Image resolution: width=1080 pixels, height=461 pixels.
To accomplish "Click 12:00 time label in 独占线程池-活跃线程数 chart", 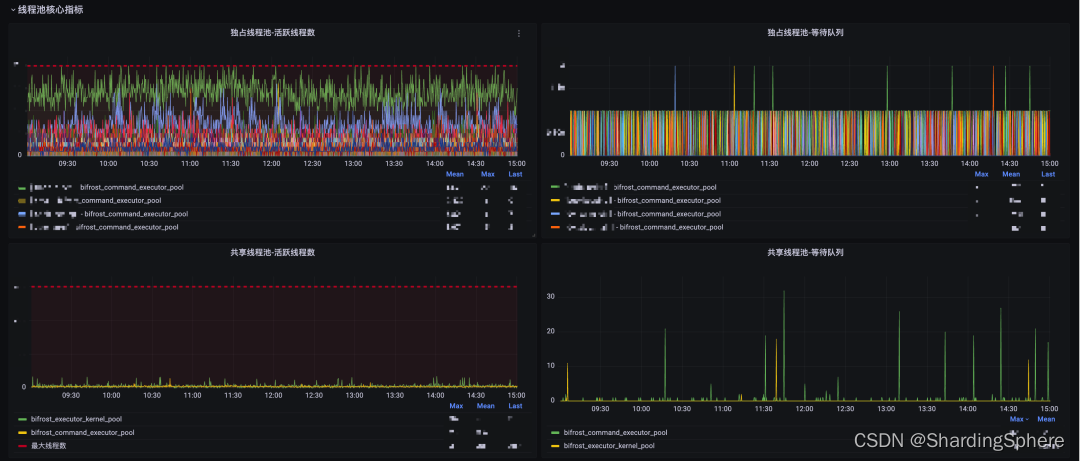I will (271, 163).
